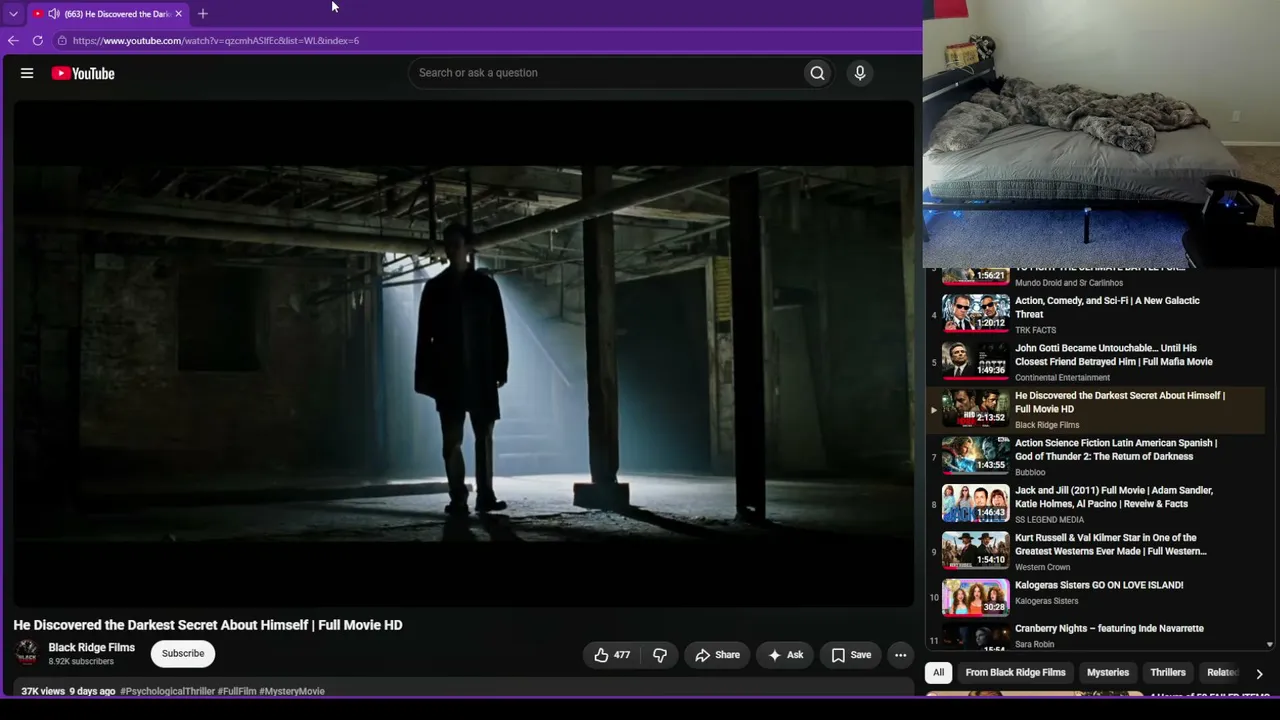This screenshot has height=720, width=1280.
Task: Open Black Ridge Films channel avatar
Action: (27, 653)
